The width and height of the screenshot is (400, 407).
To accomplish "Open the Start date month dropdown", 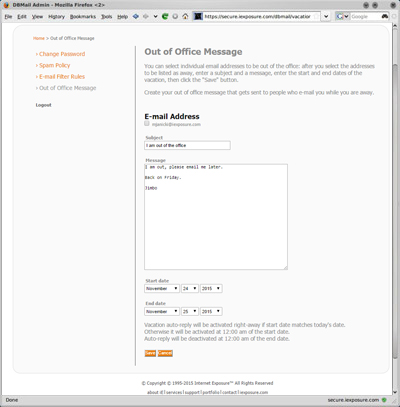I will pyautogui.click(x=162, y=288).
